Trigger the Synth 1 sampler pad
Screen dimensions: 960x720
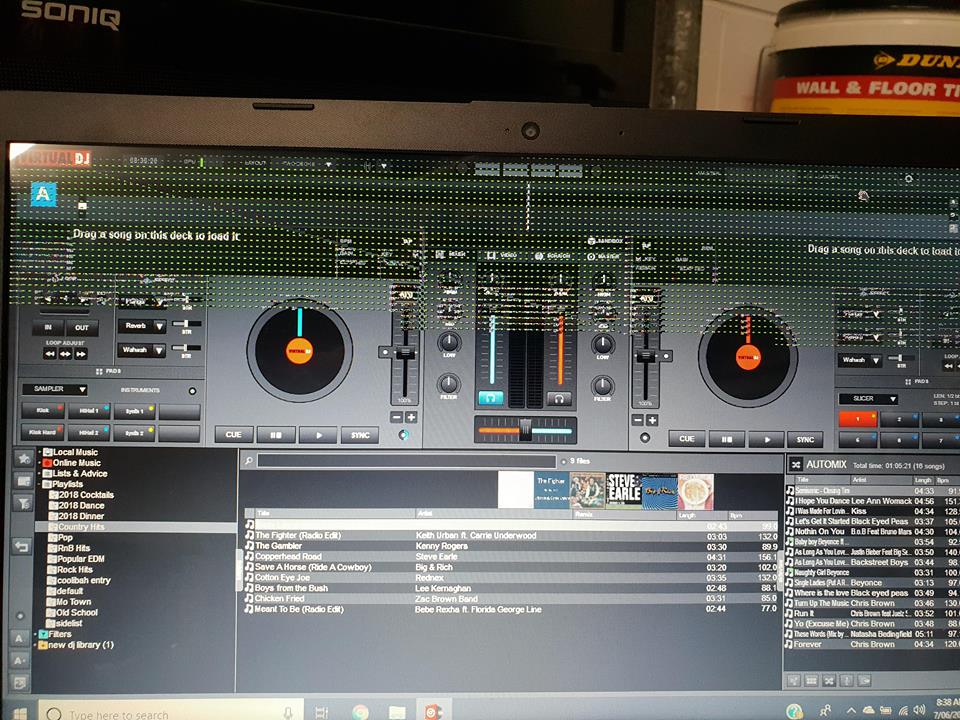pos(135,411)
